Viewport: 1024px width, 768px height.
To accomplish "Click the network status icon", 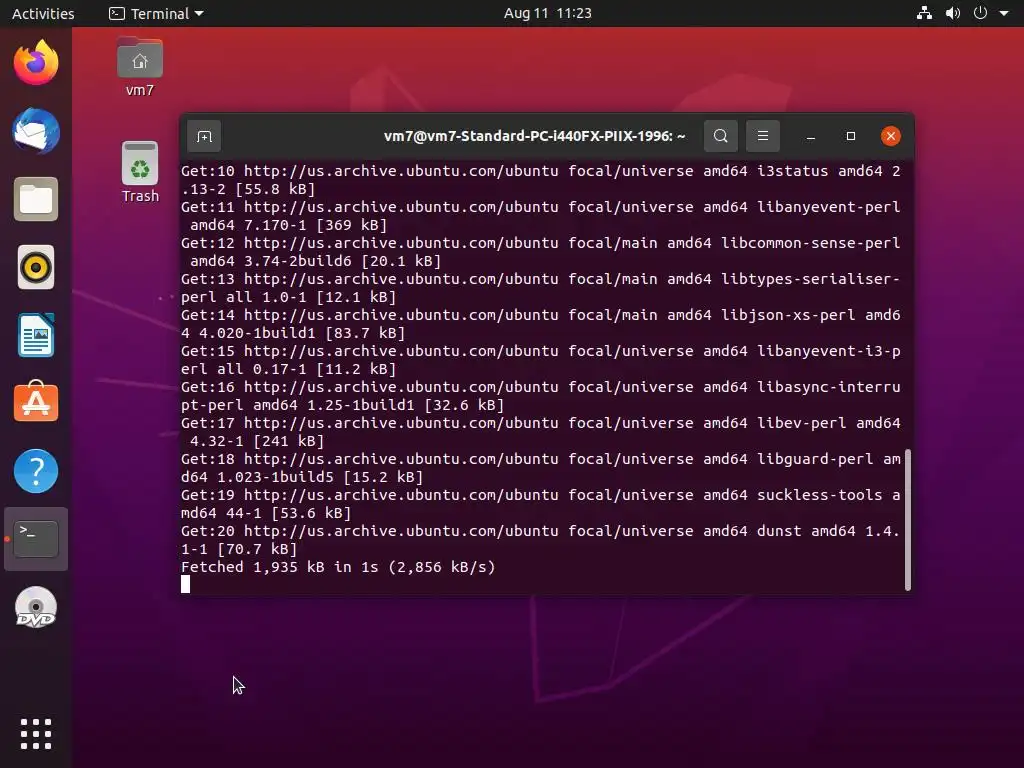I will pyautogui.click(x=924, y=13).
